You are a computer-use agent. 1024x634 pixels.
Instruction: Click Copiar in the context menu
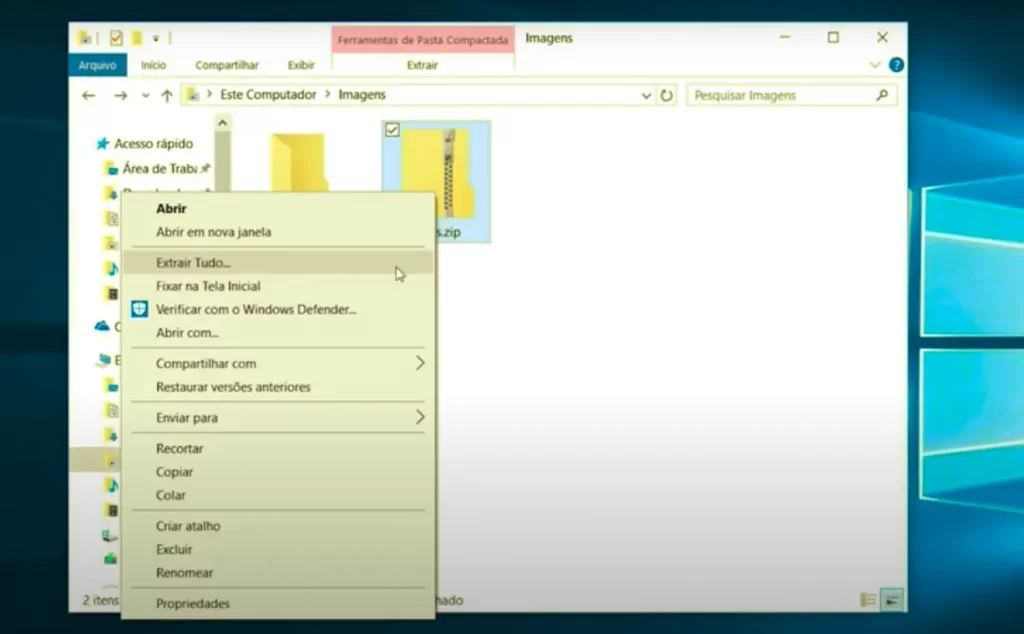coord(174,472)
